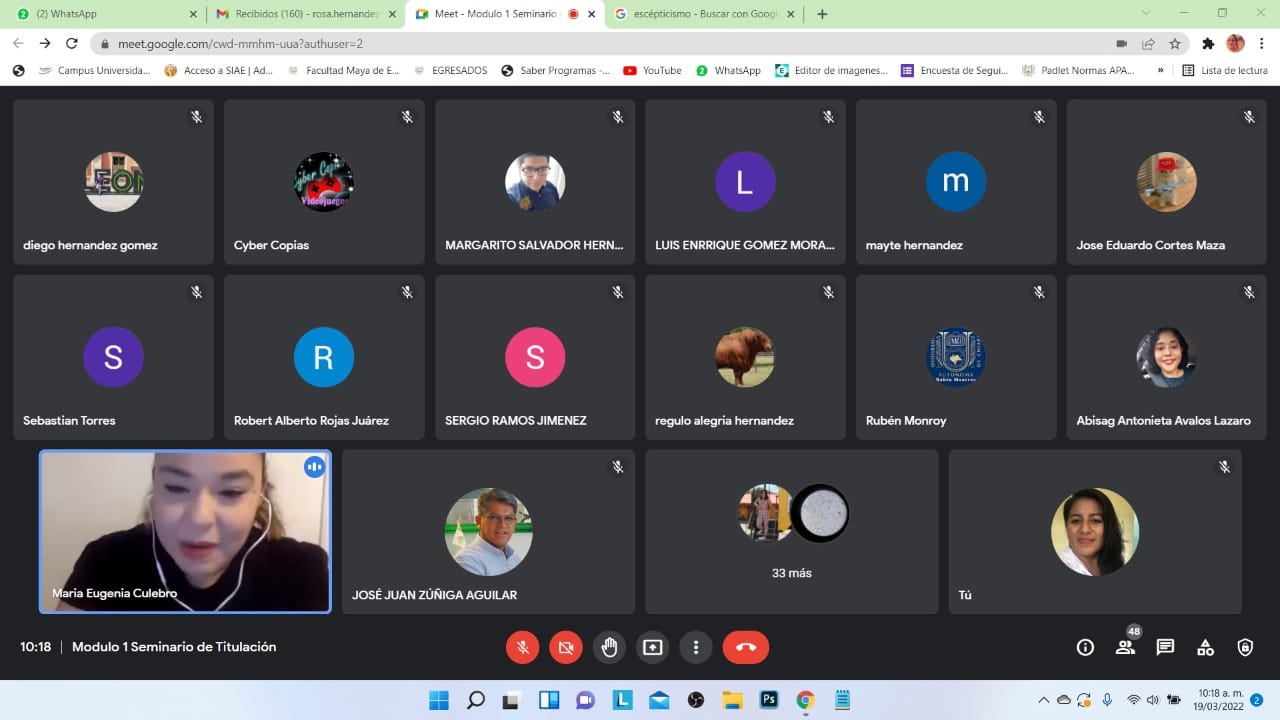This screenshot has width=1280, height=720.
Task: Open the Chrome profile avatar
Action: click(x=1236, y=44)
